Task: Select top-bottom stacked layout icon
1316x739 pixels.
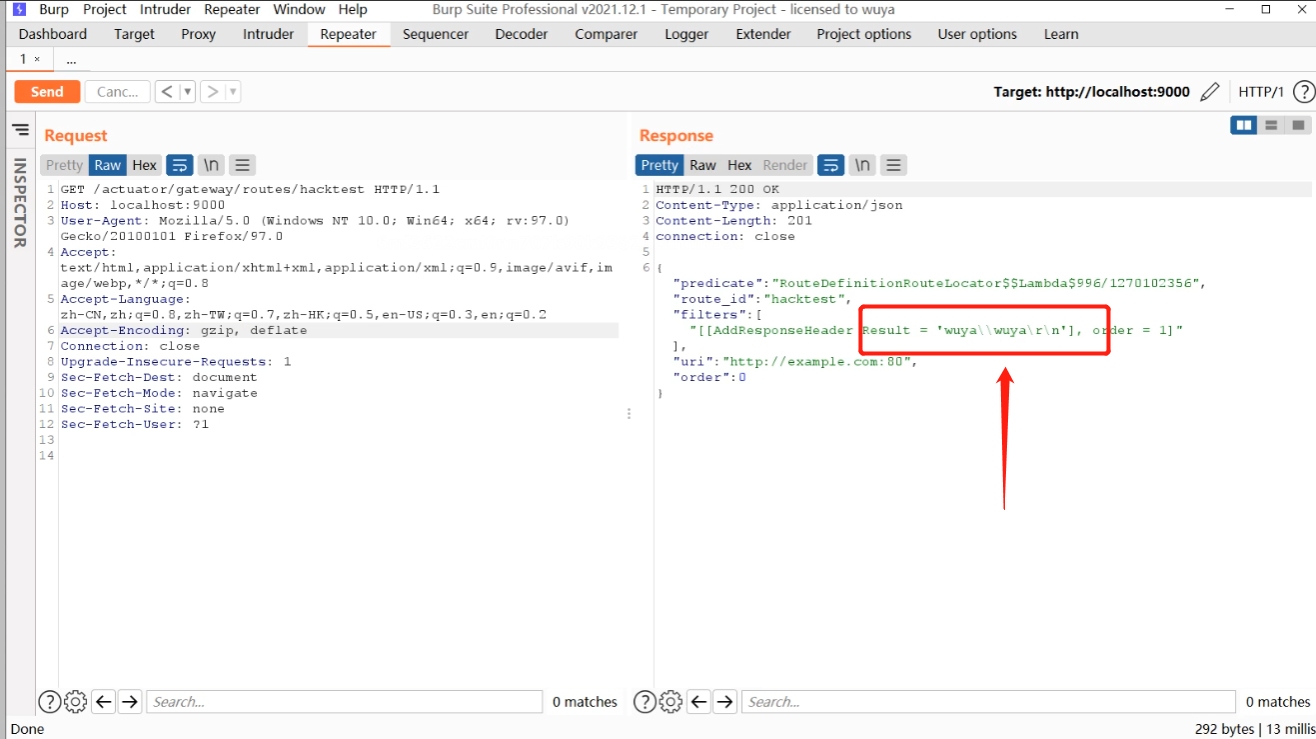Action: pos(1271,125)
